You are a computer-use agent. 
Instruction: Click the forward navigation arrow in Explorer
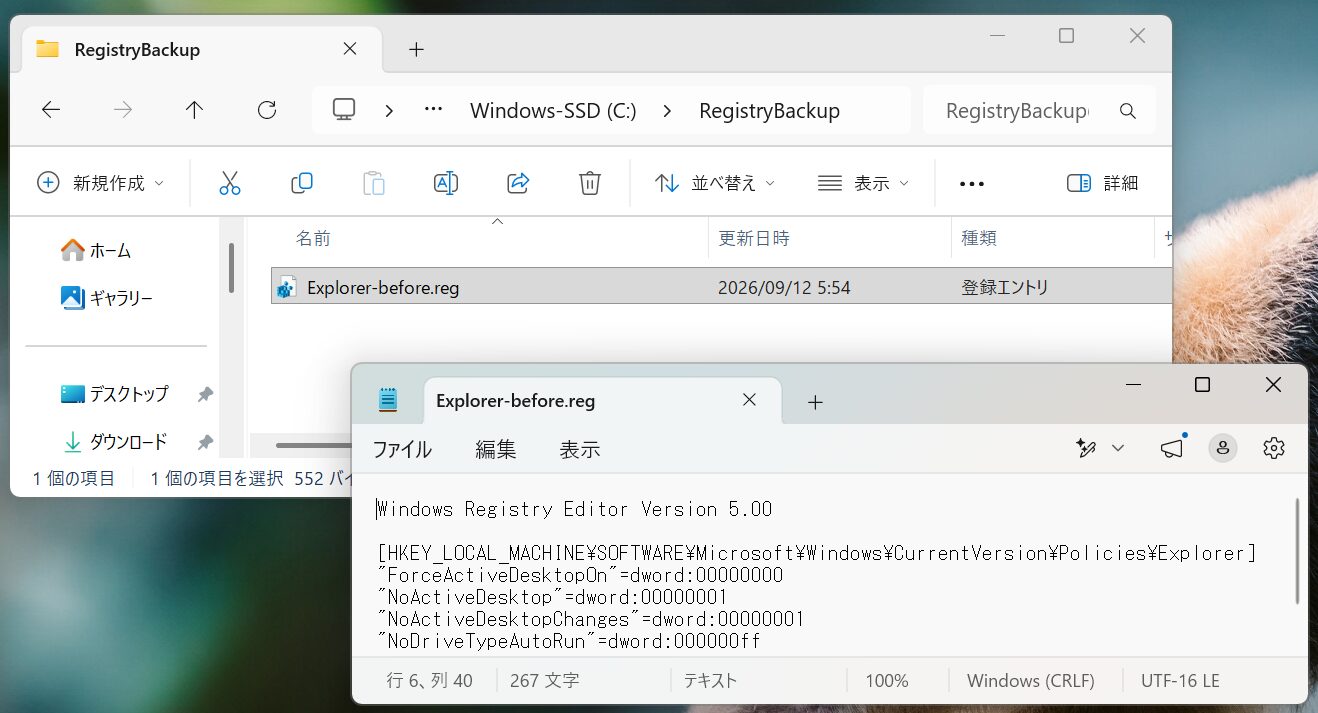click(x=123, y=110)
